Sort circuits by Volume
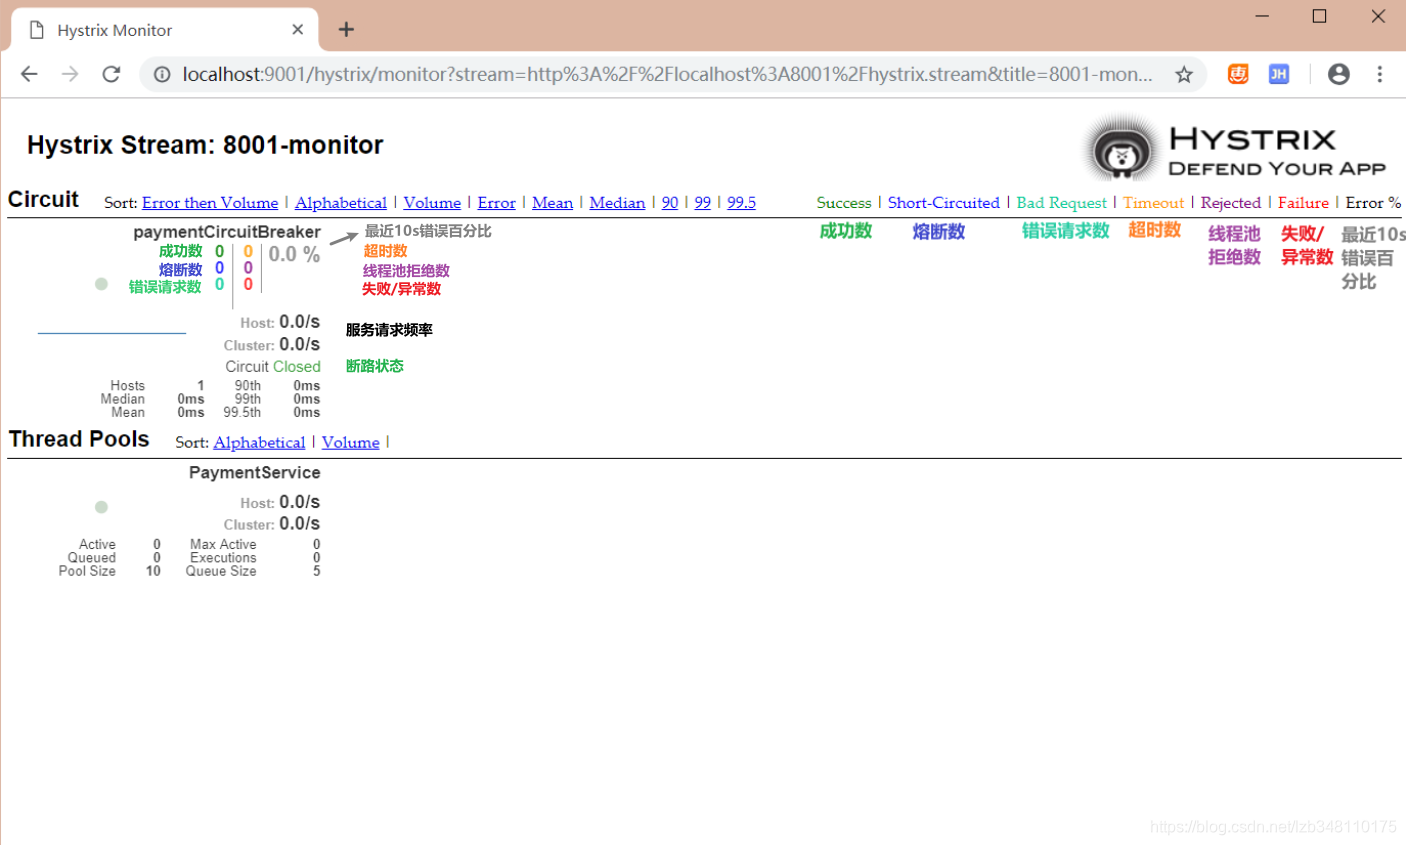Viewport: 1406px width, 845px height. 432,202
